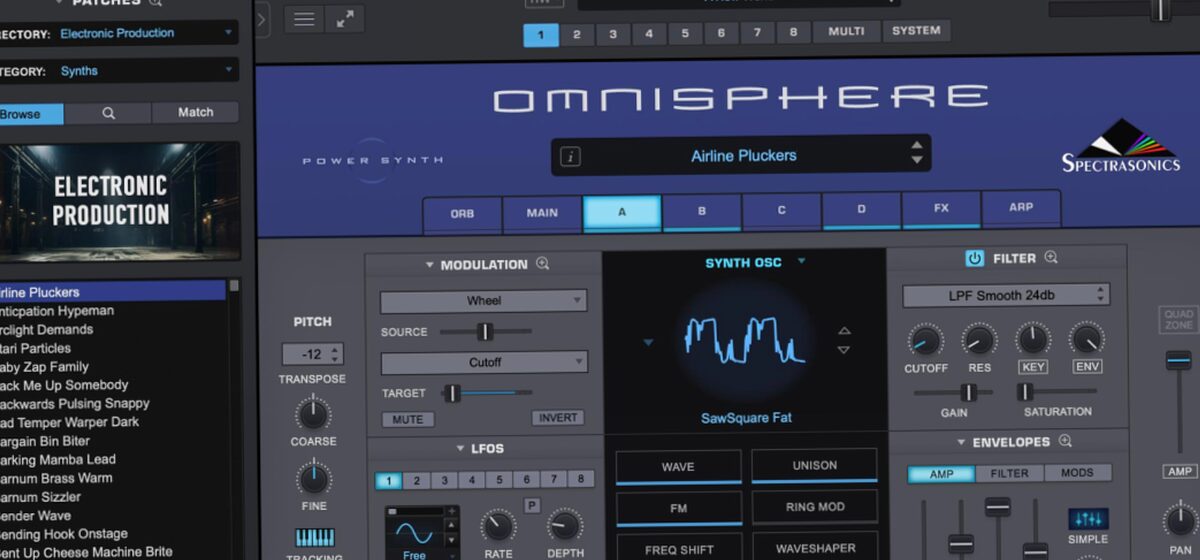Adjust the Pan knob
This screenshot has height=560, width=1200.
point(1179,521)
